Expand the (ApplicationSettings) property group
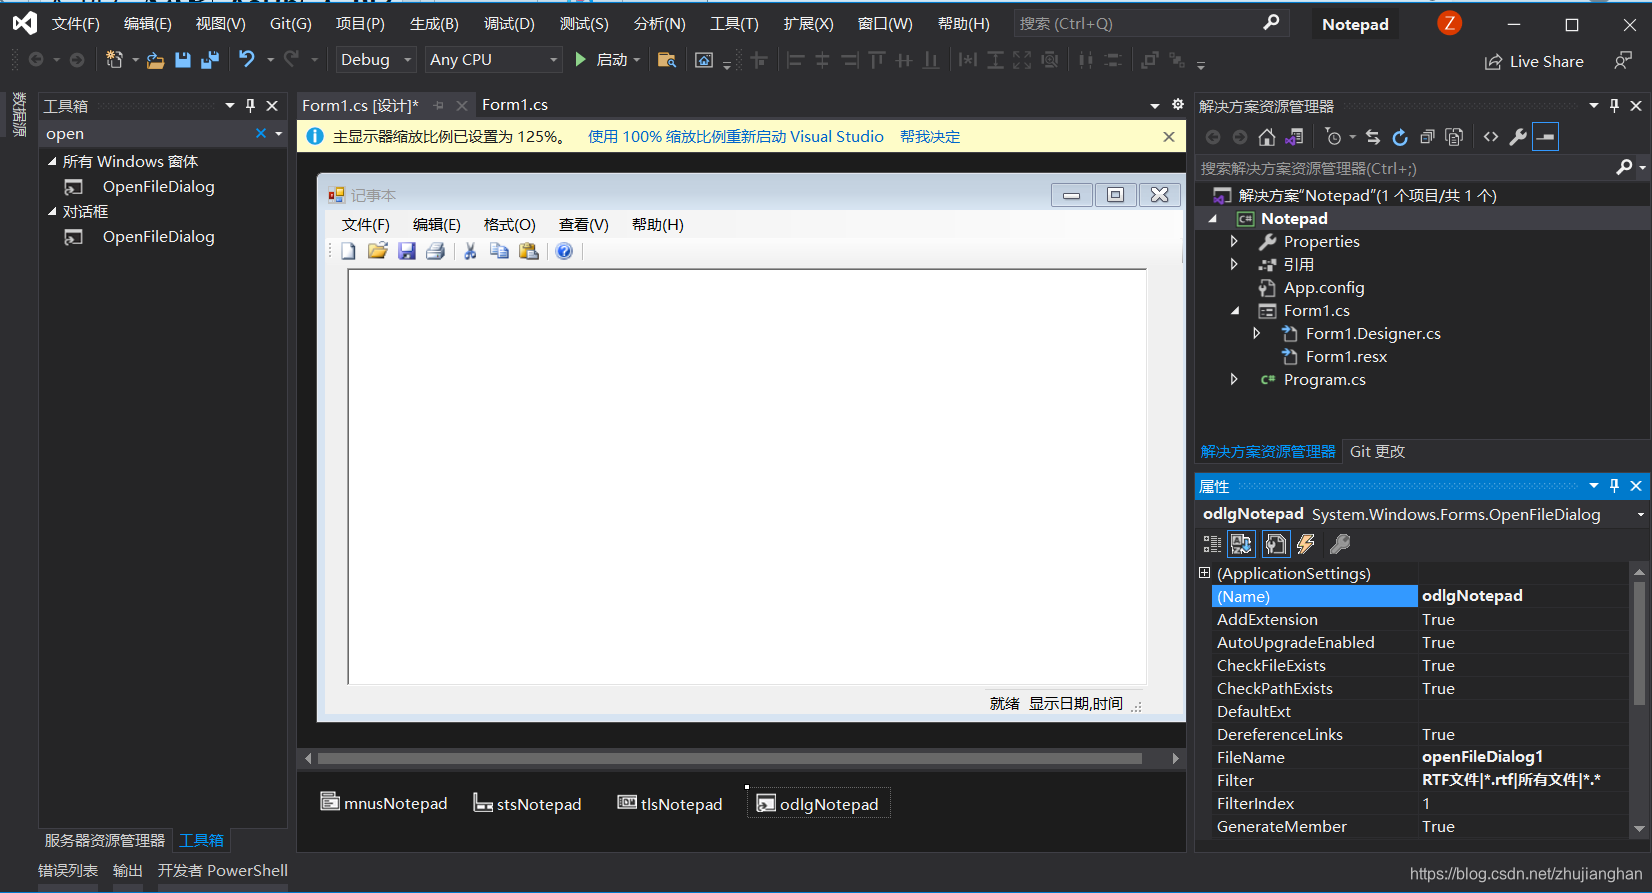The image size is (1652, 893). coord(1205,573)
